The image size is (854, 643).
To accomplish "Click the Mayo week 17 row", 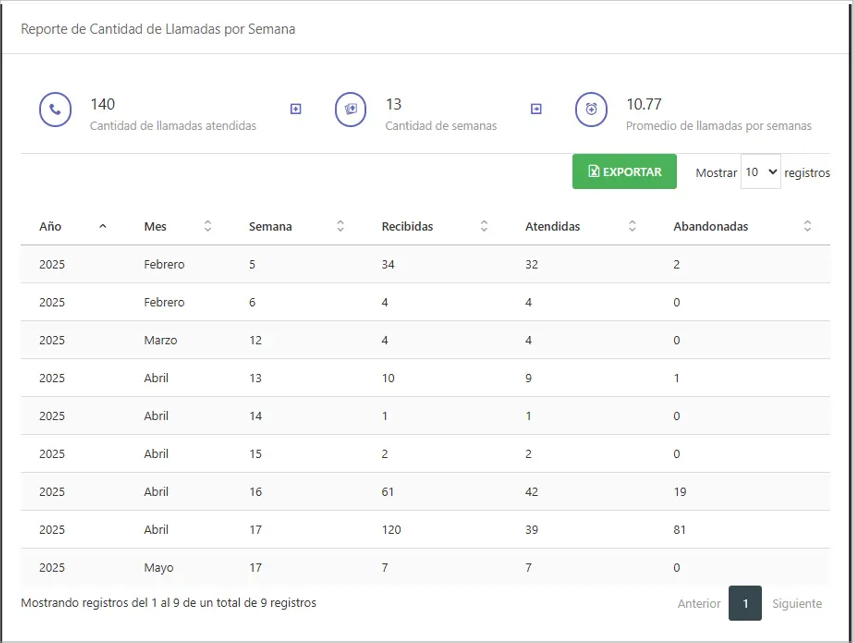I will coord(425,567).
